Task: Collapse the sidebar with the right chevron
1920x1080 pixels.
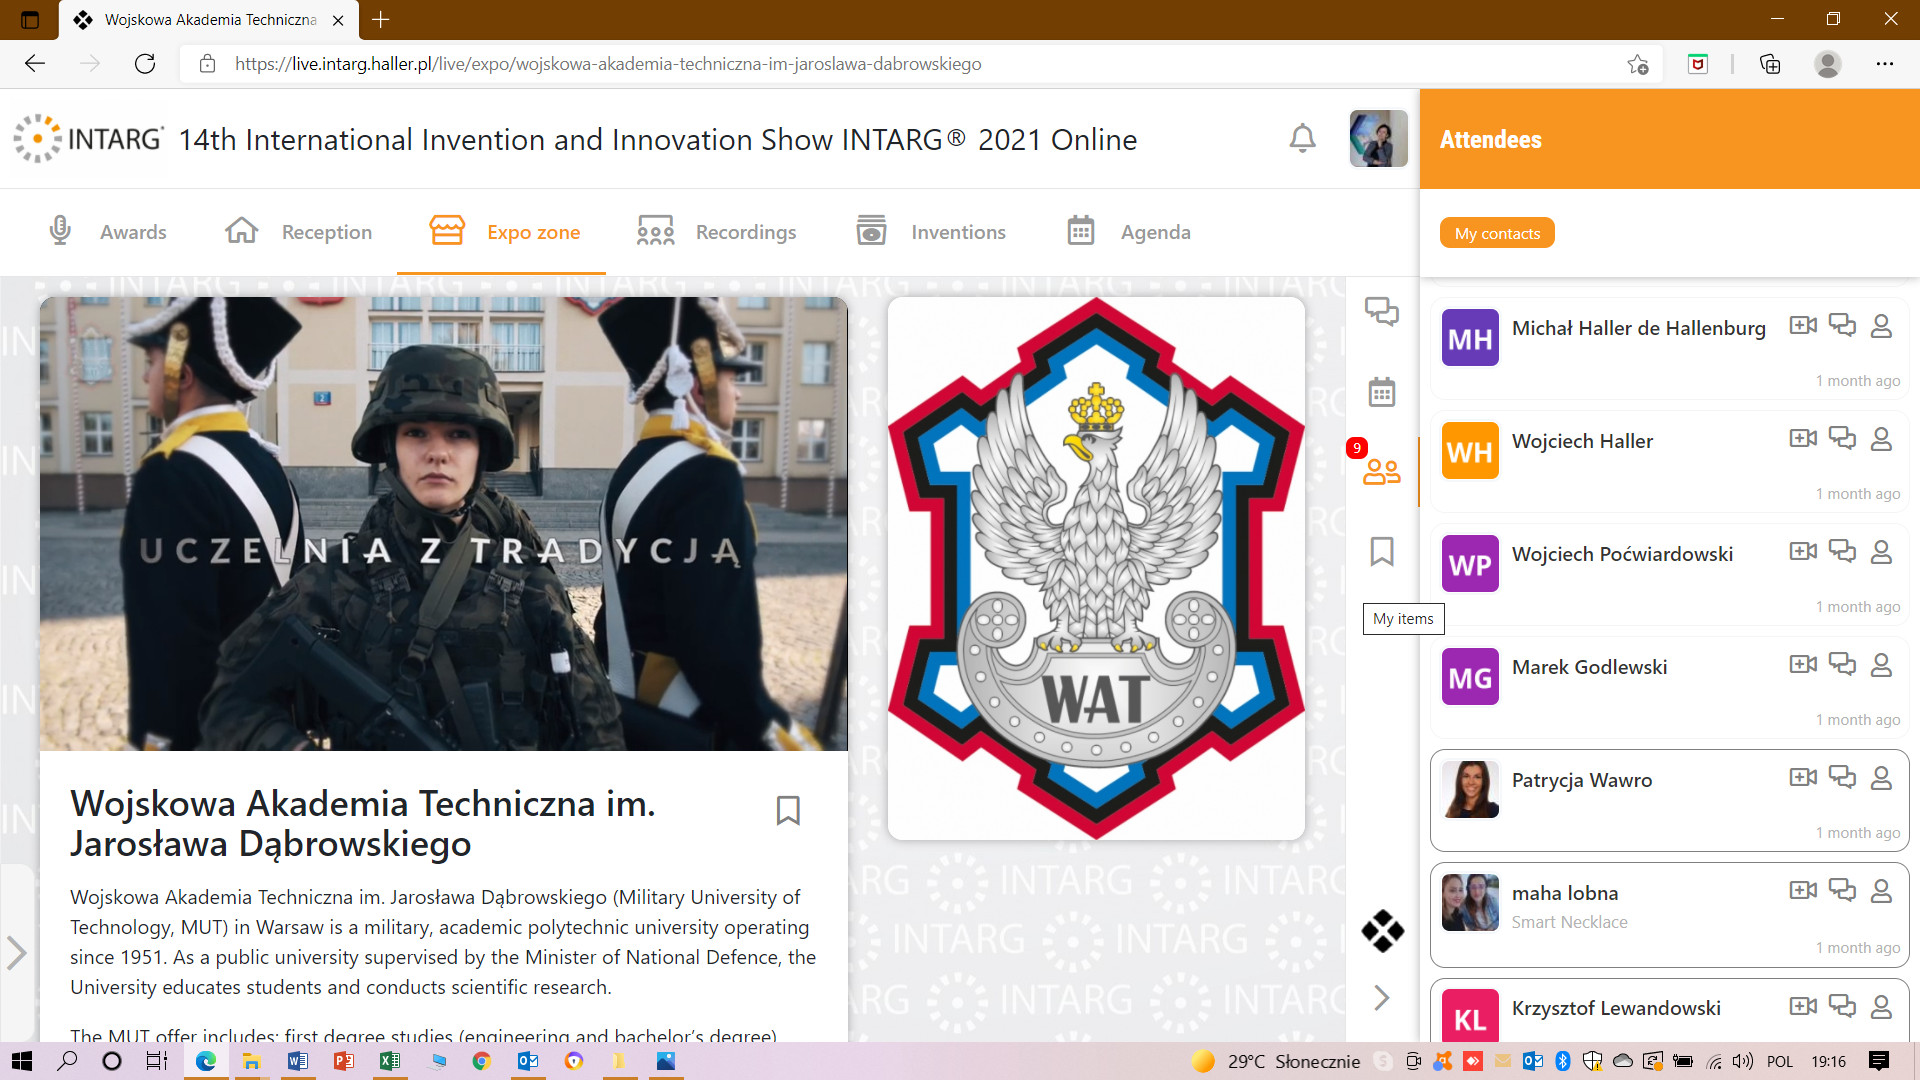Action: pos(1382,997)
